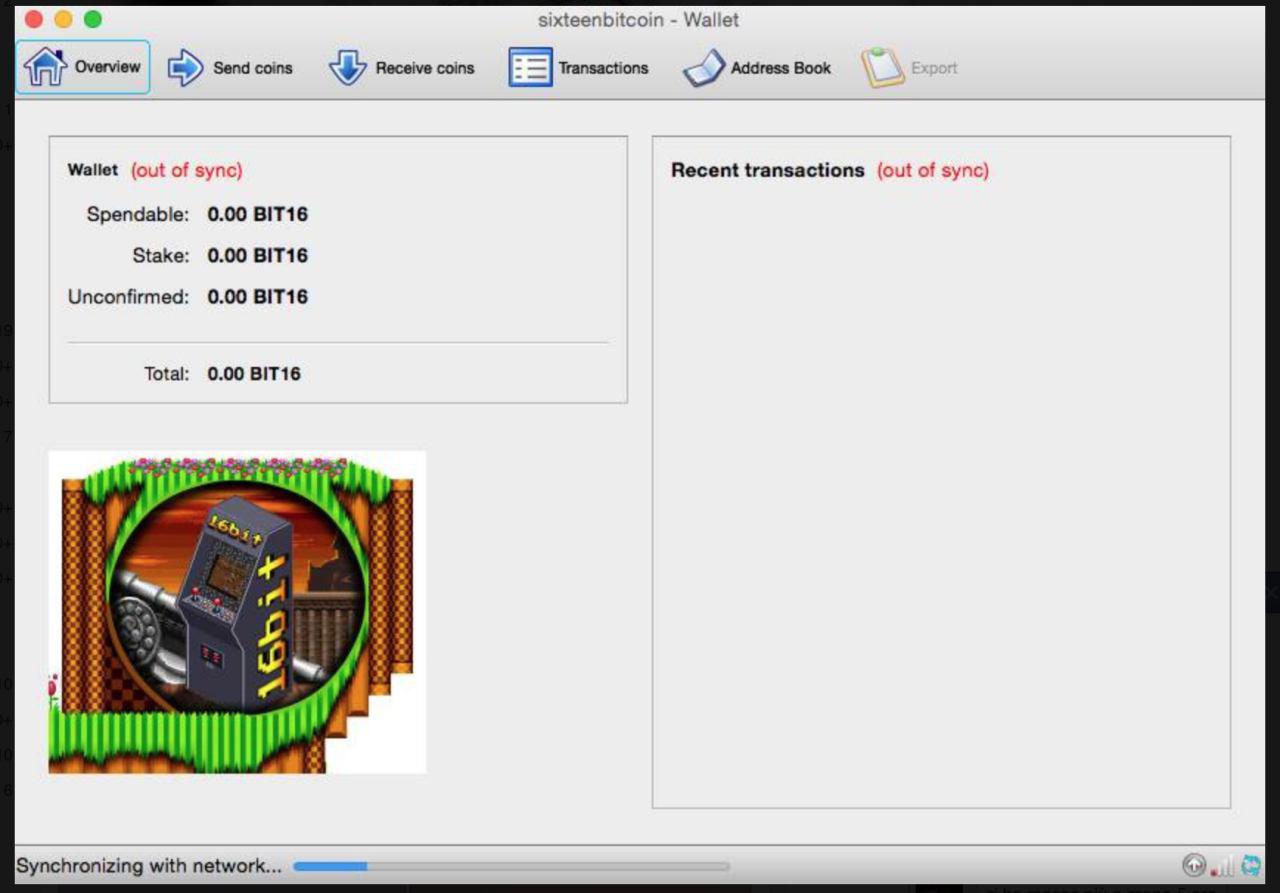This screenshot has height=893, width=1280.
Task: Maximize the window with green button
Action: click(x=93, y=19)
